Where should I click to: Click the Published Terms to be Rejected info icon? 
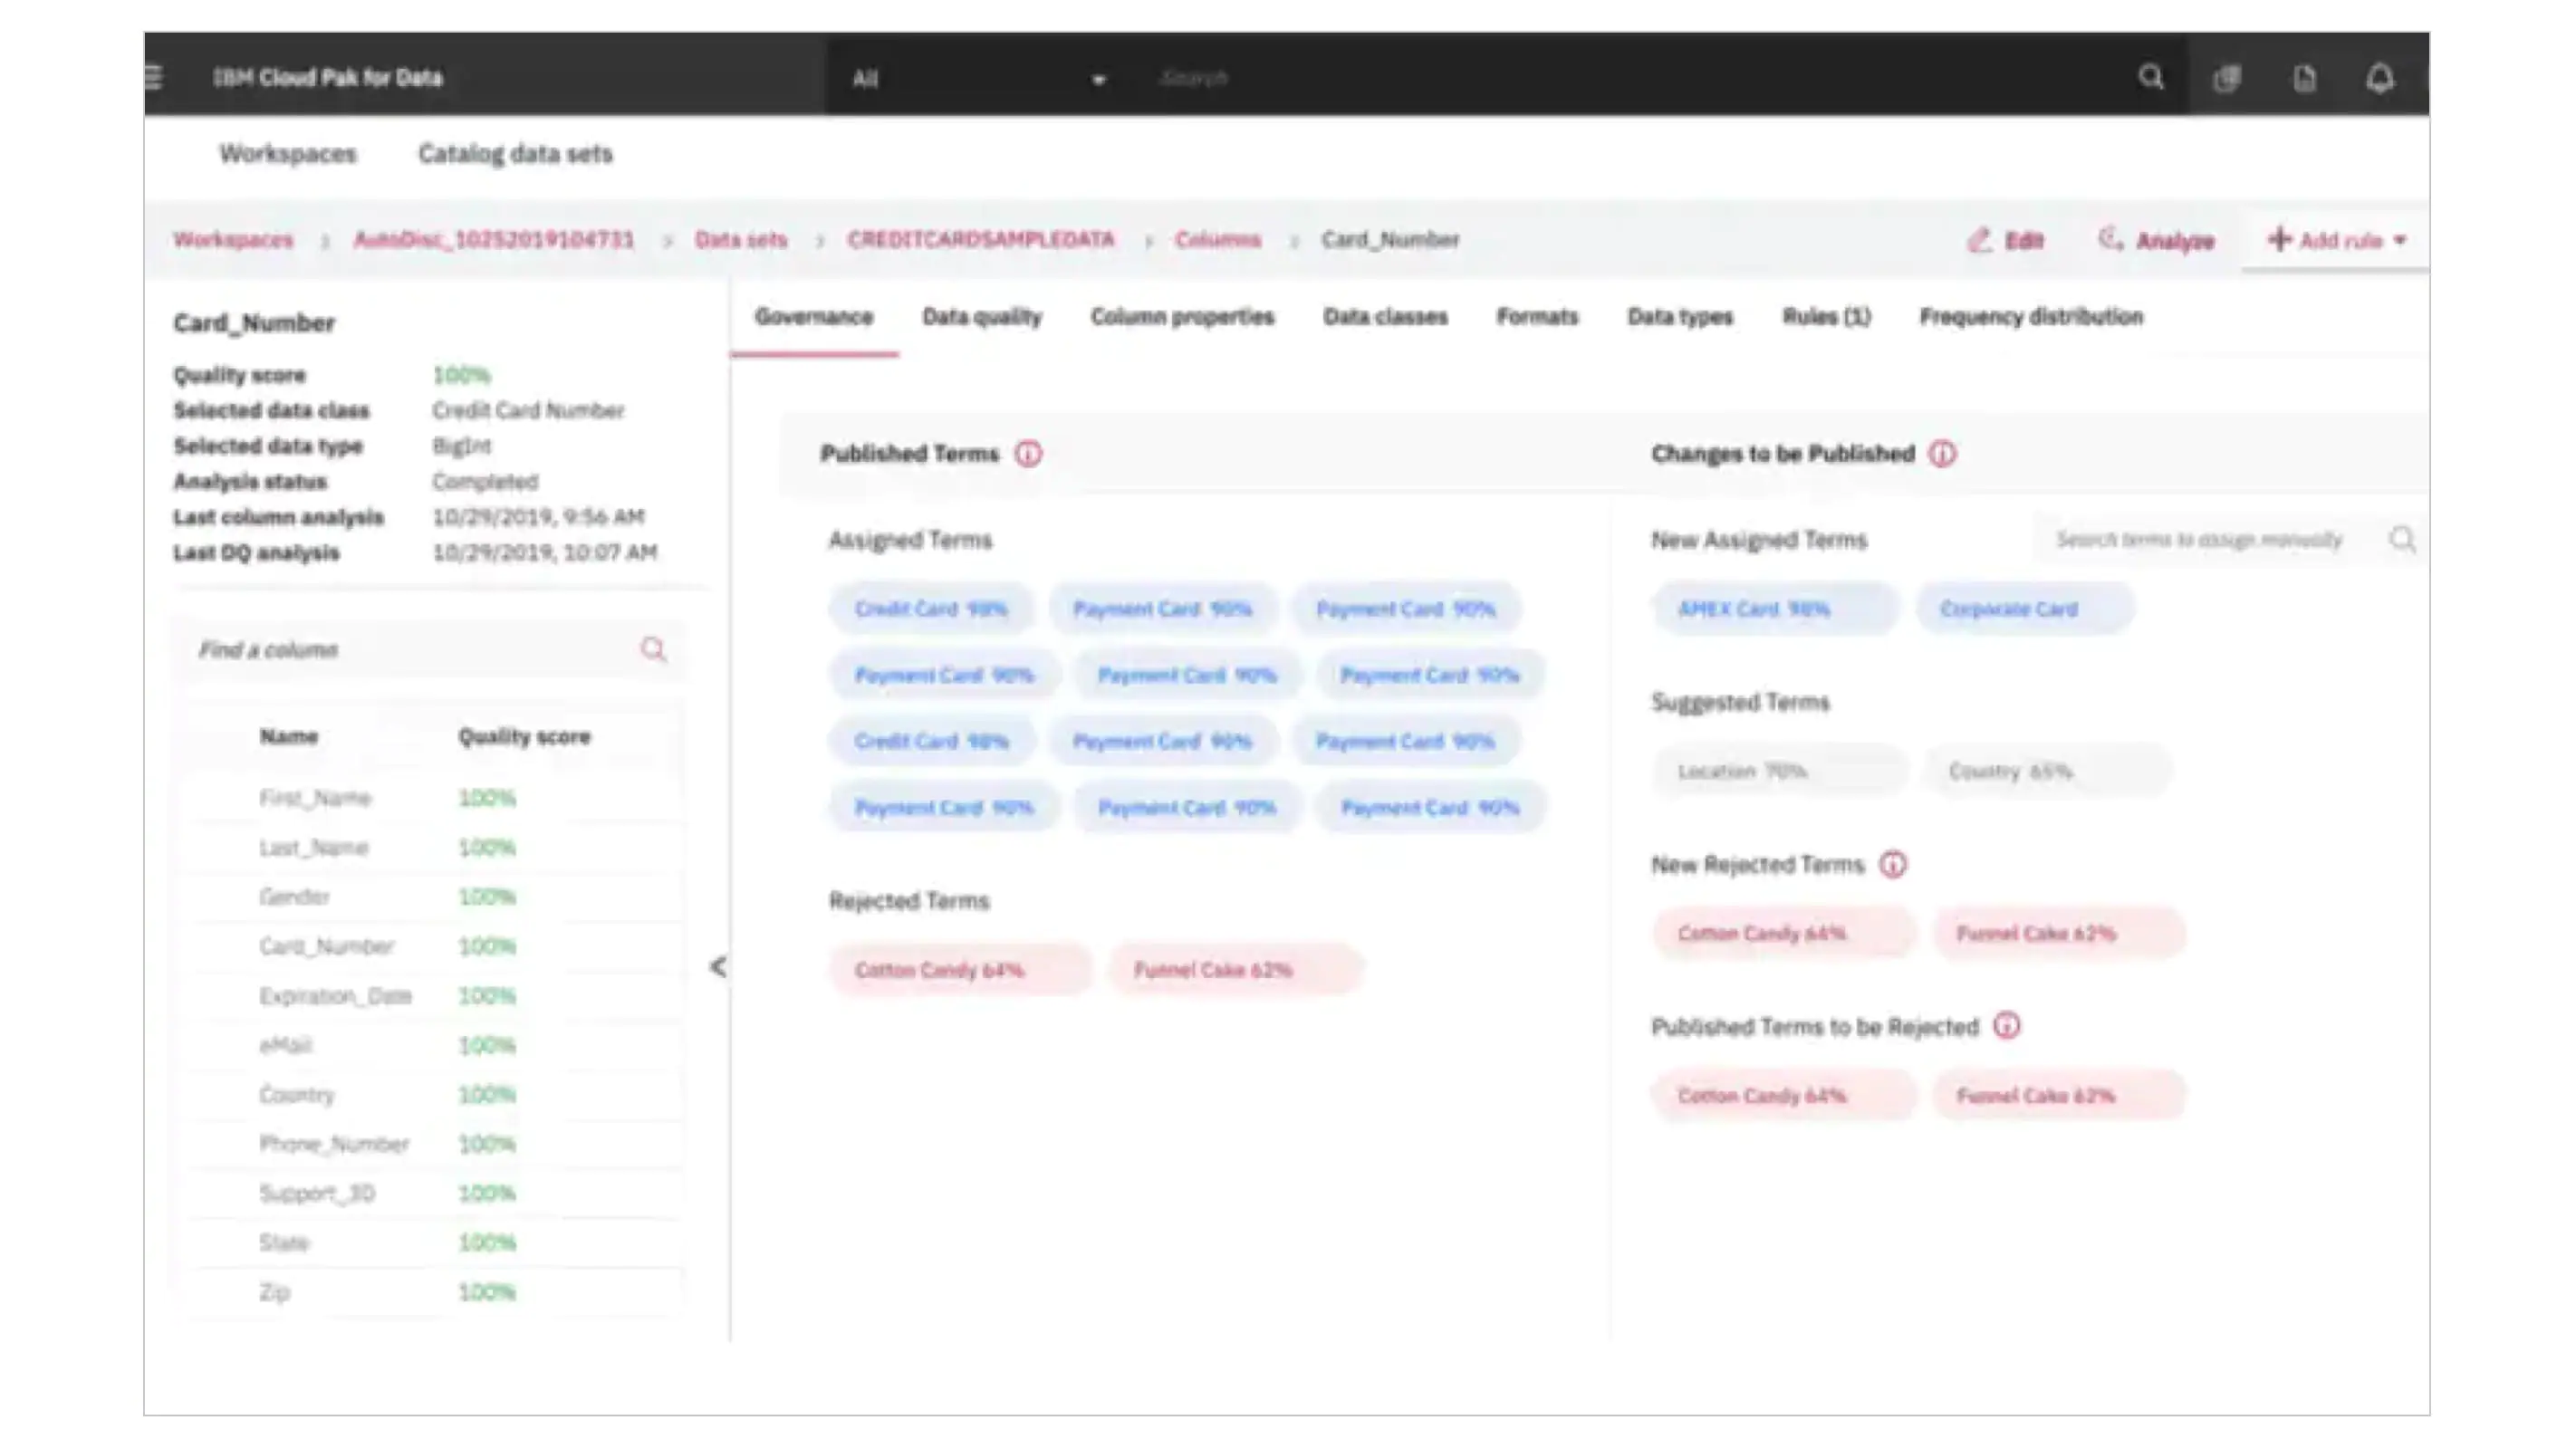pyautogui.click(x=2006, y=1025)
